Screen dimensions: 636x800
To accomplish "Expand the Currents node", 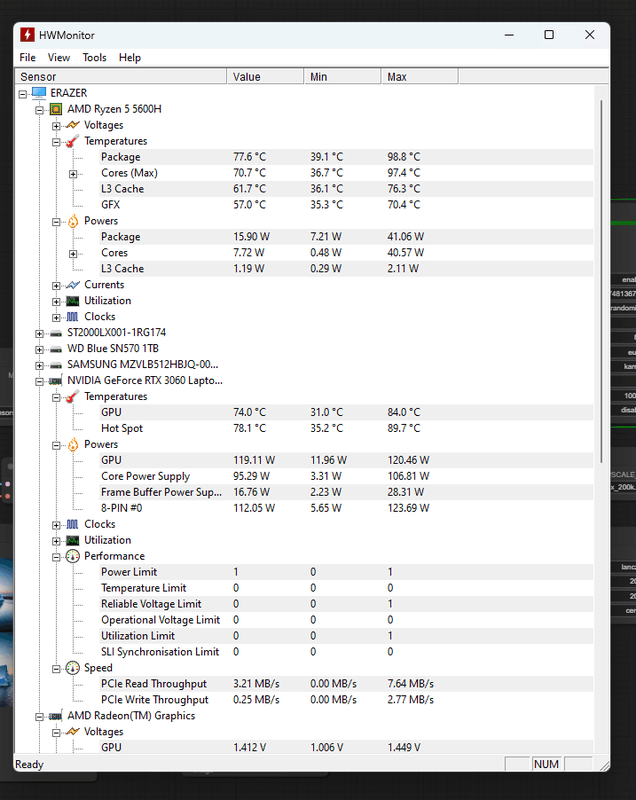I will coord(56,286).
